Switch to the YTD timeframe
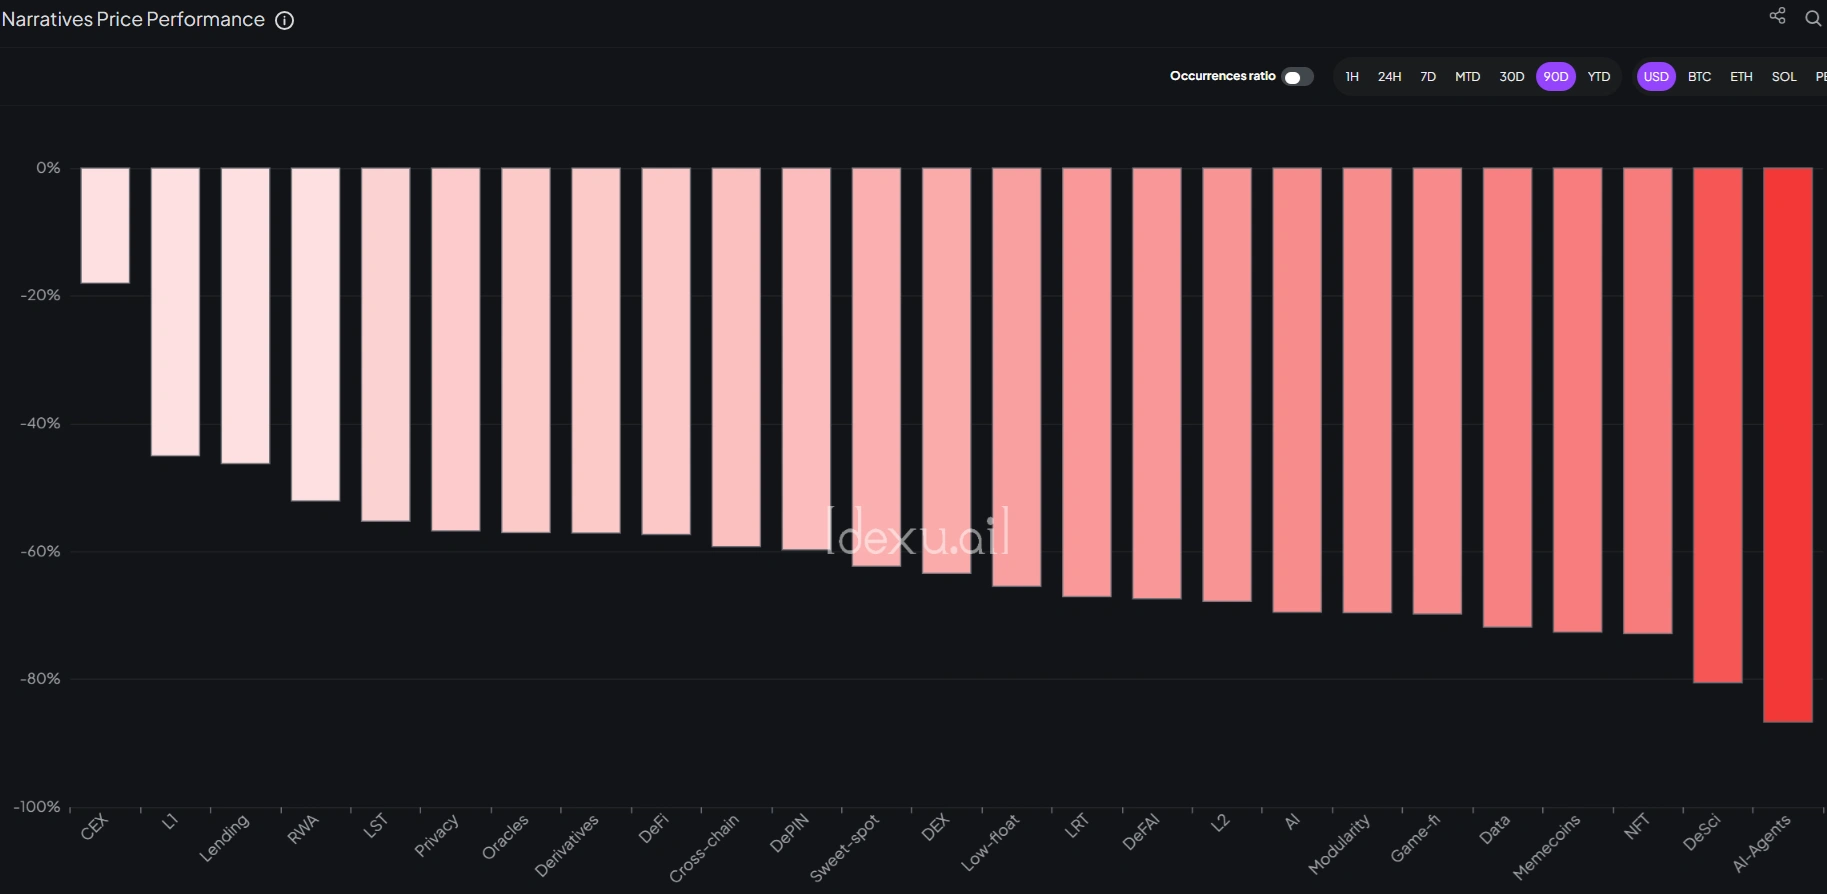The image size is (1827, 894). [1599, 77]
